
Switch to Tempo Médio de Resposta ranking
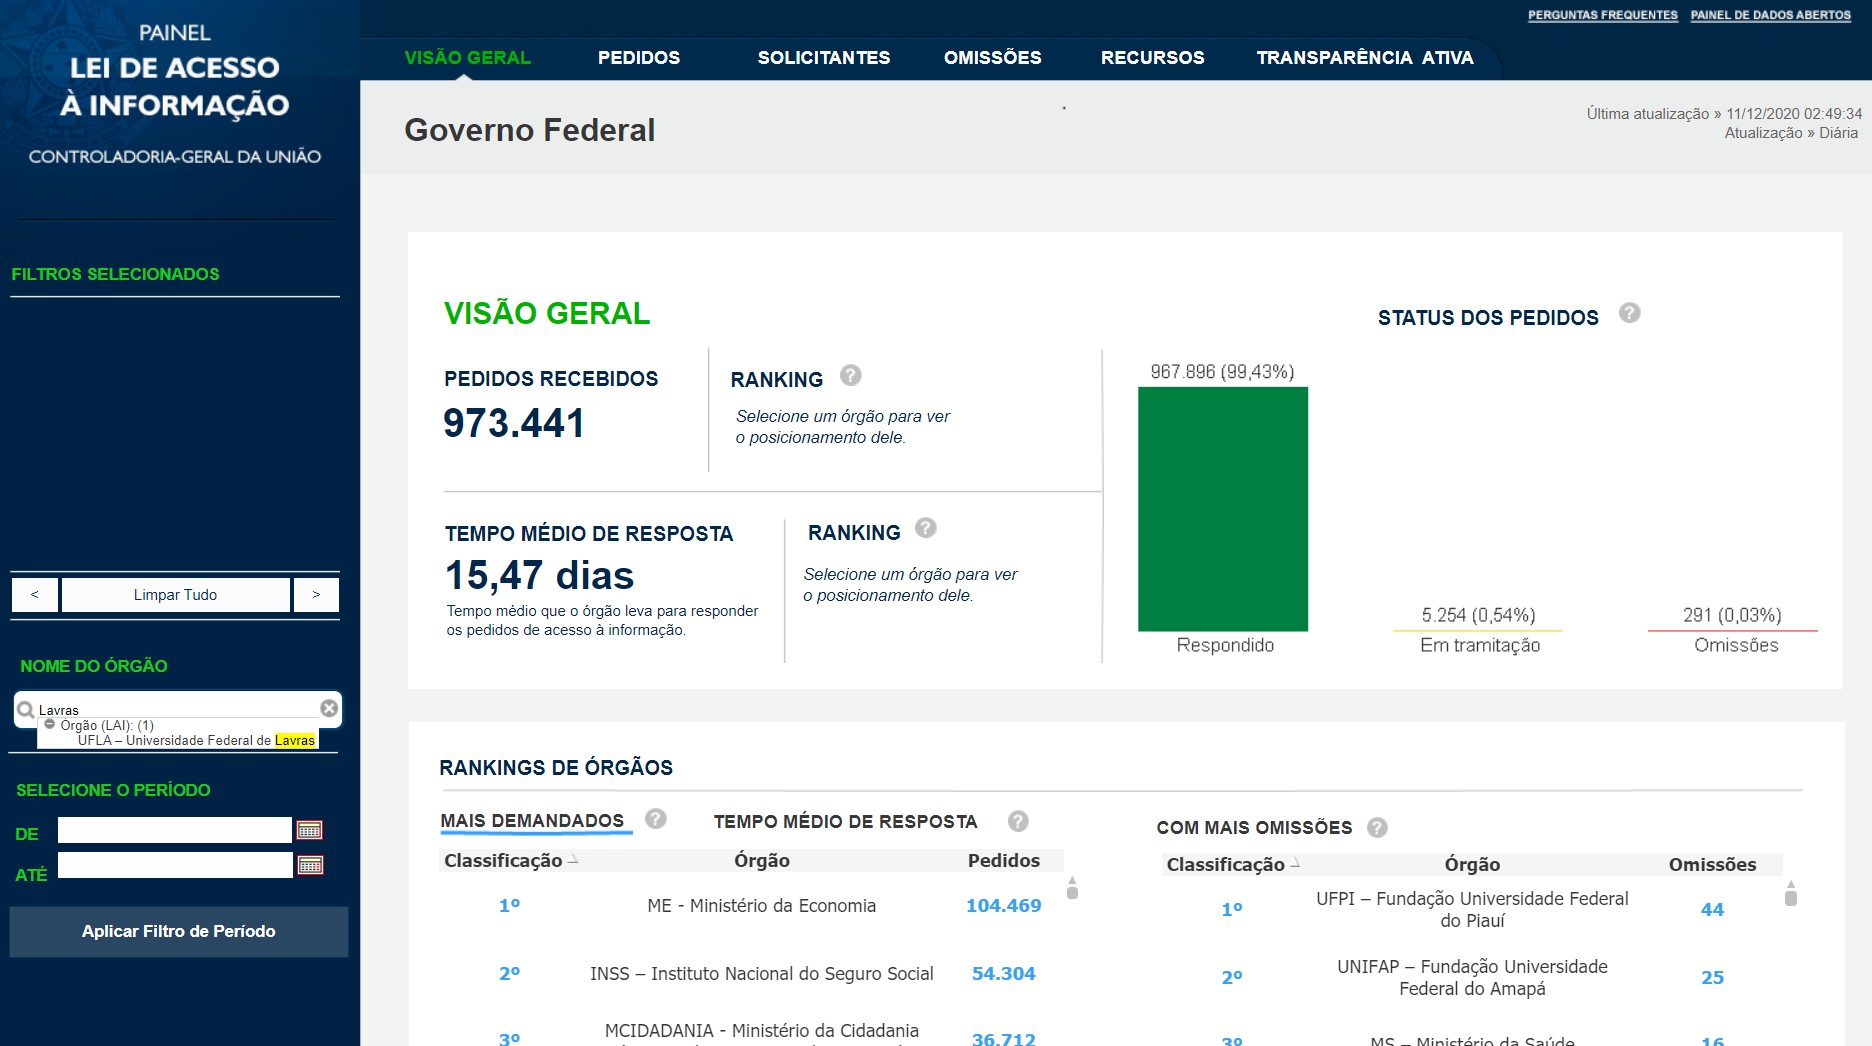tap(844, 822)
